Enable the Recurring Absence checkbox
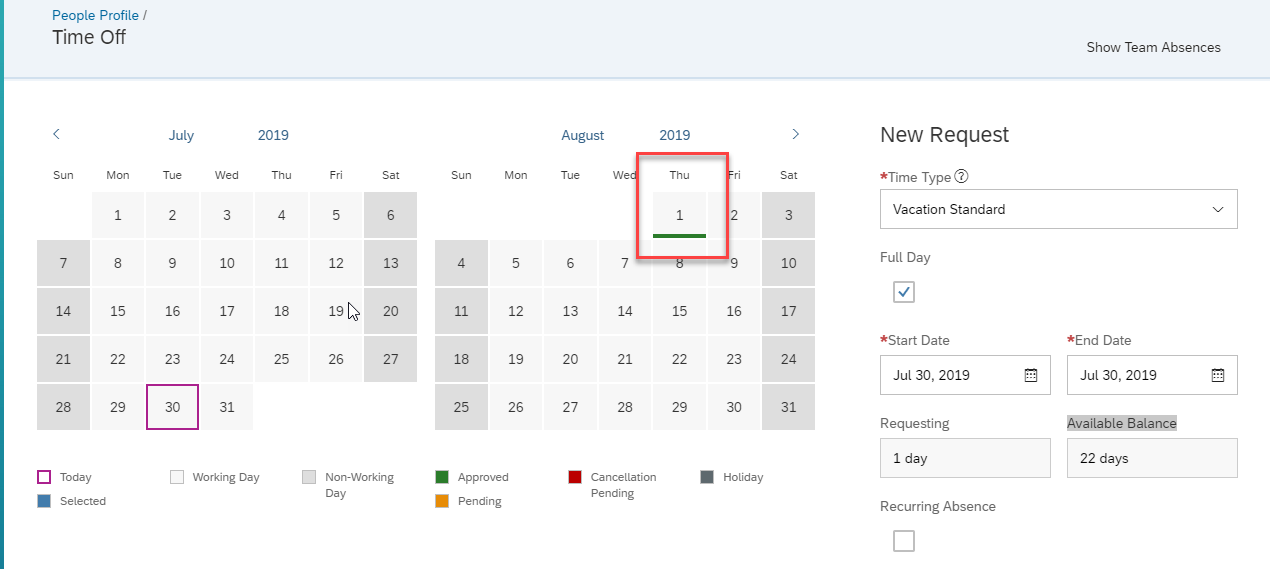This screenshot has width=1270, height=569. click(904, 541)
